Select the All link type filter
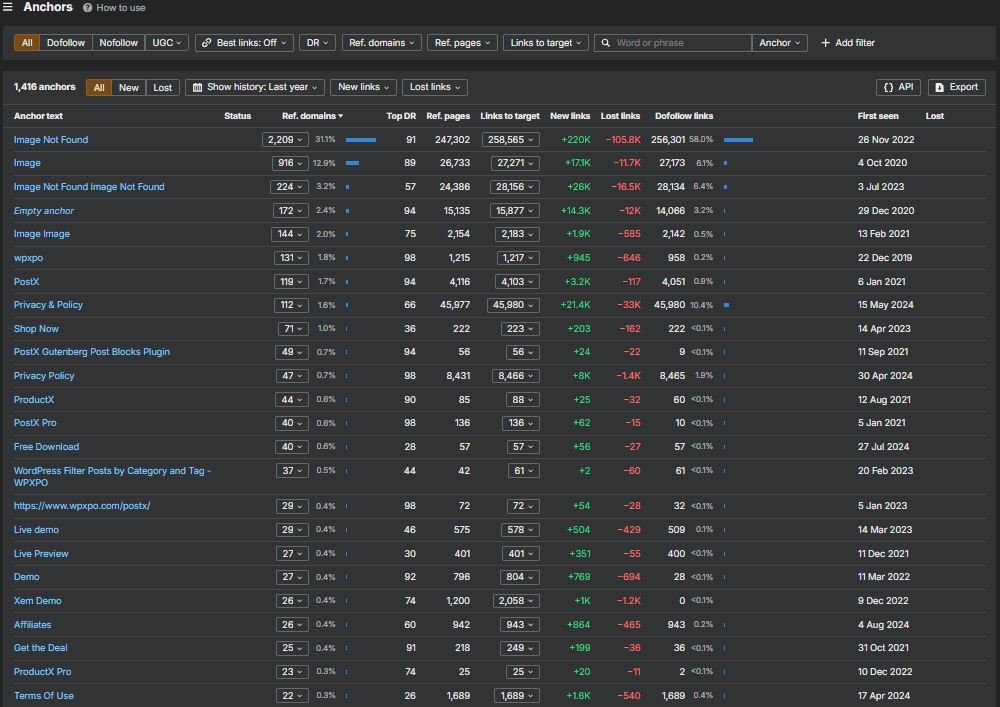1000x707 pixels. tap(27, 43)
